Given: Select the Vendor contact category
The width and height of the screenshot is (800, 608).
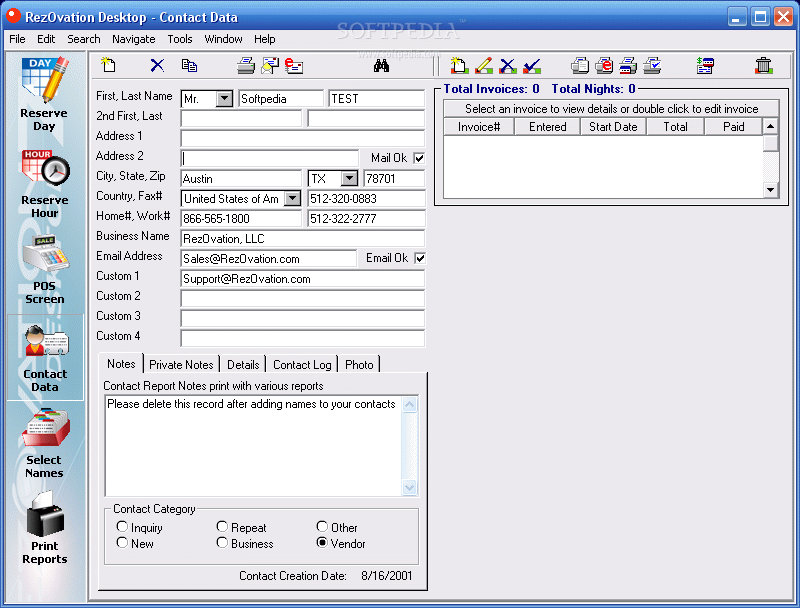Looking at the screenshot, I should [x=322, y=542].
